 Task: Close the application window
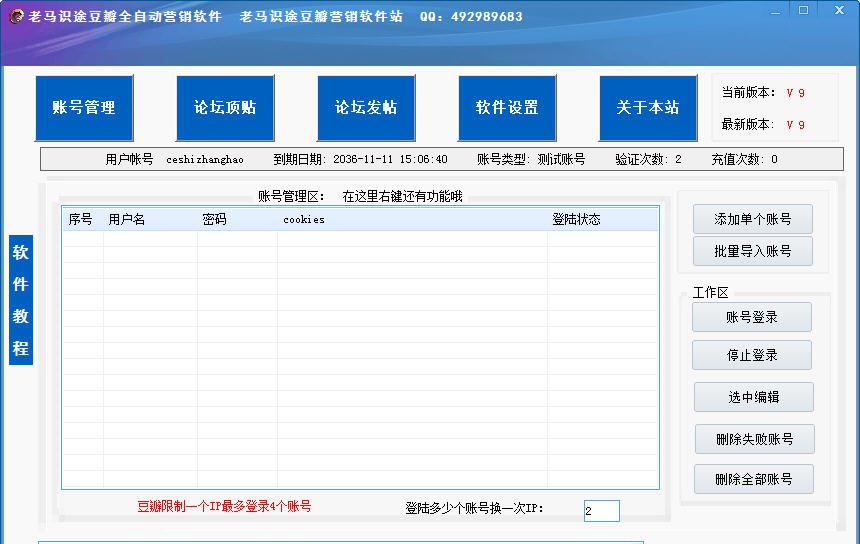click(x=839, y=10)
